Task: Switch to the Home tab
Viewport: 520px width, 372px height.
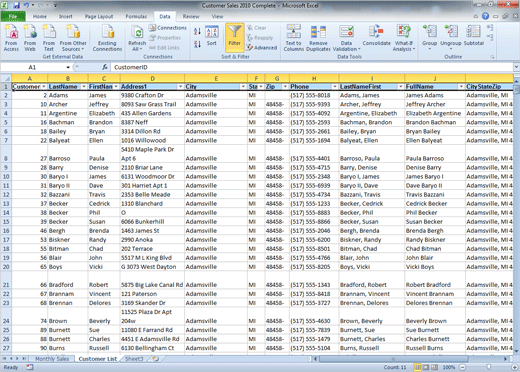Action: click(x=40, y=16)
